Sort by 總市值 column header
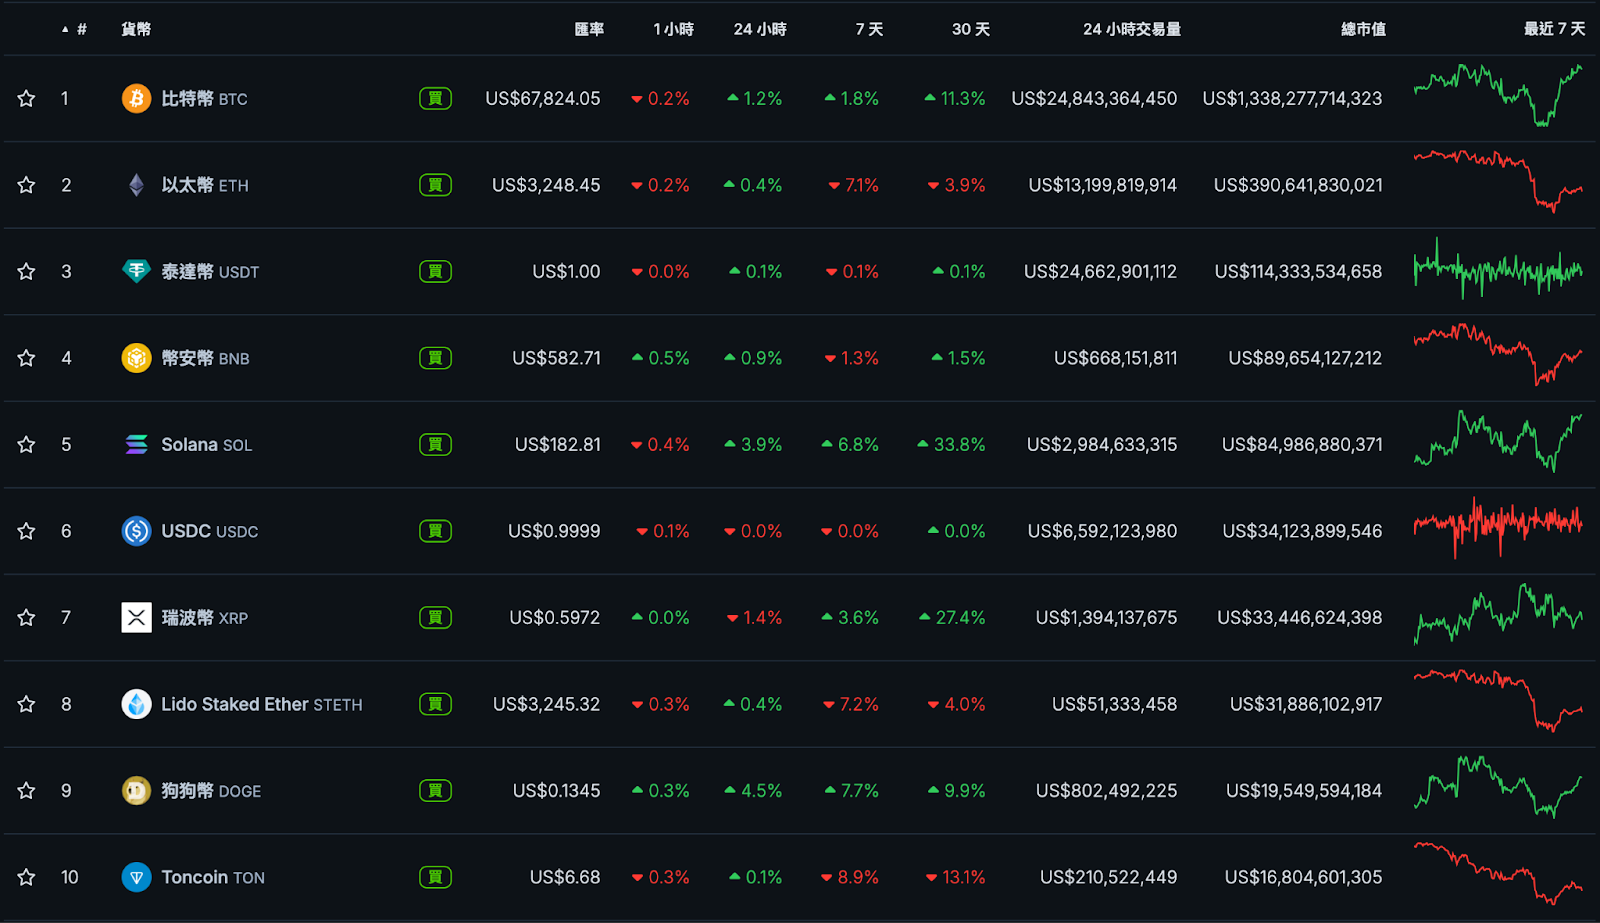This screenshot has width=1600, height=923. coord(1363,29)
